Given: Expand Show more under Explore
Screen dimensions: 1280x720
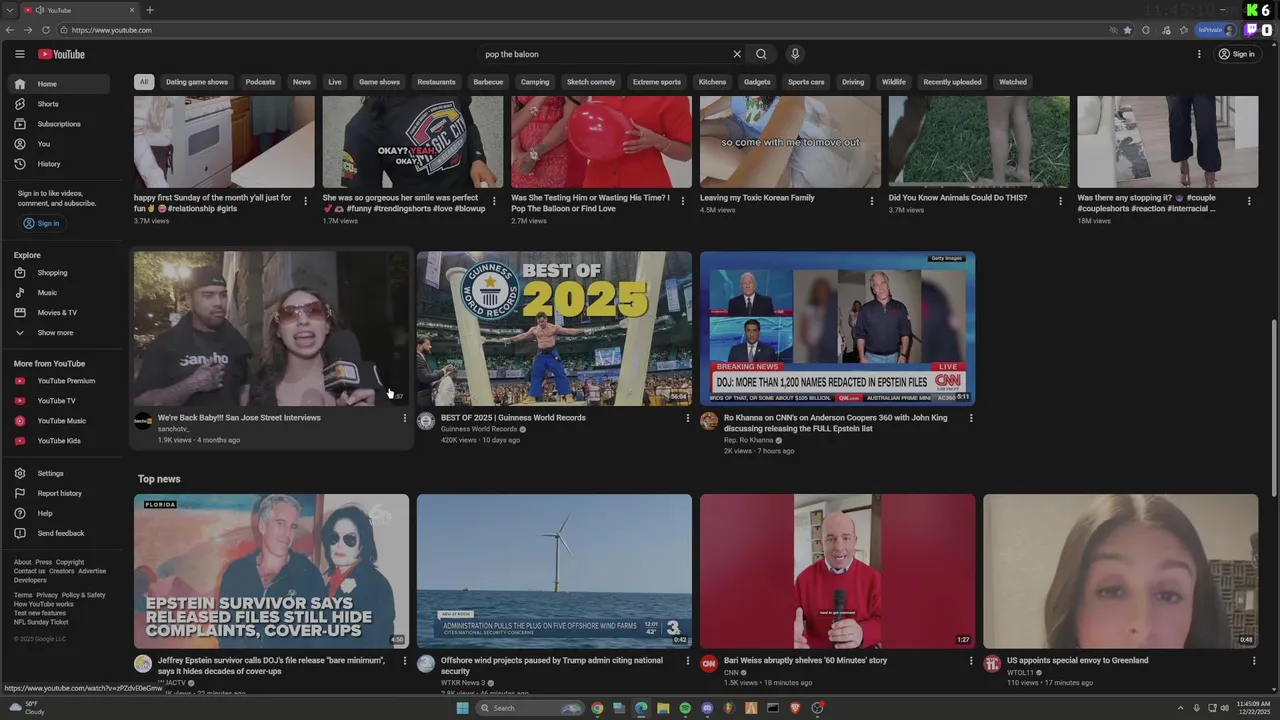Looking at the screenshot, I should 60,333.
